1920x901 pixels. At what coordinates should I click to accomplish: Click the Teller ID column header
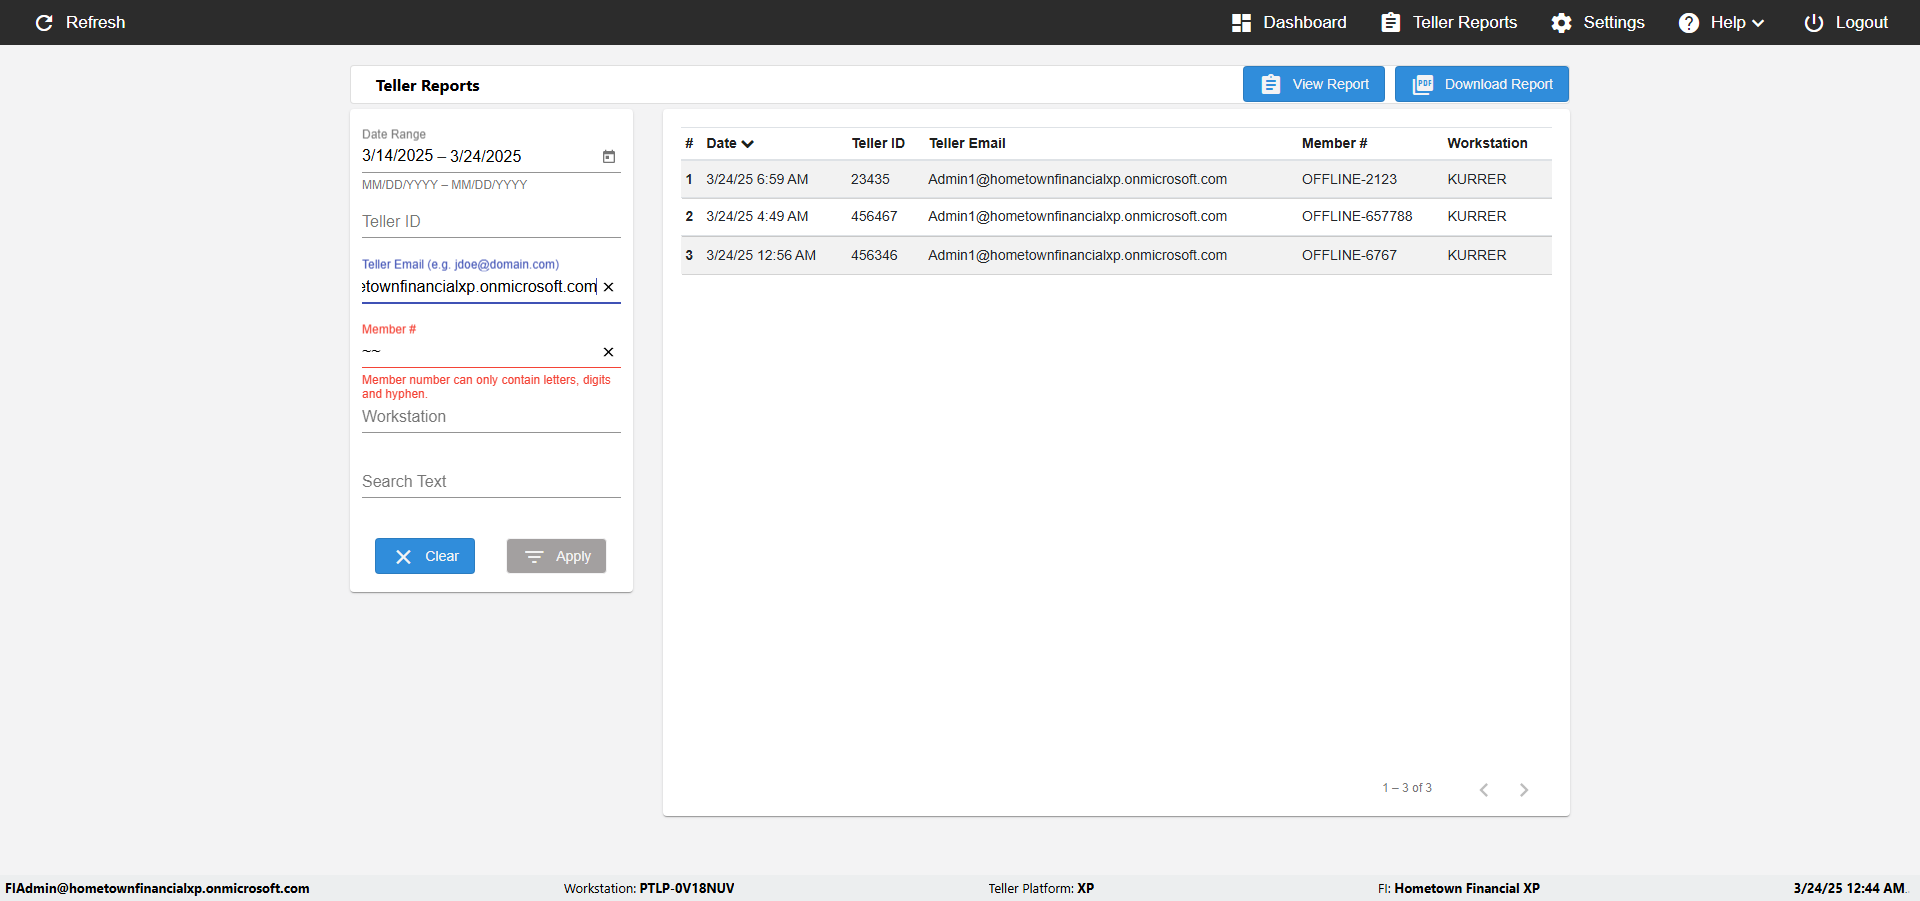click(x=878, y=143)
